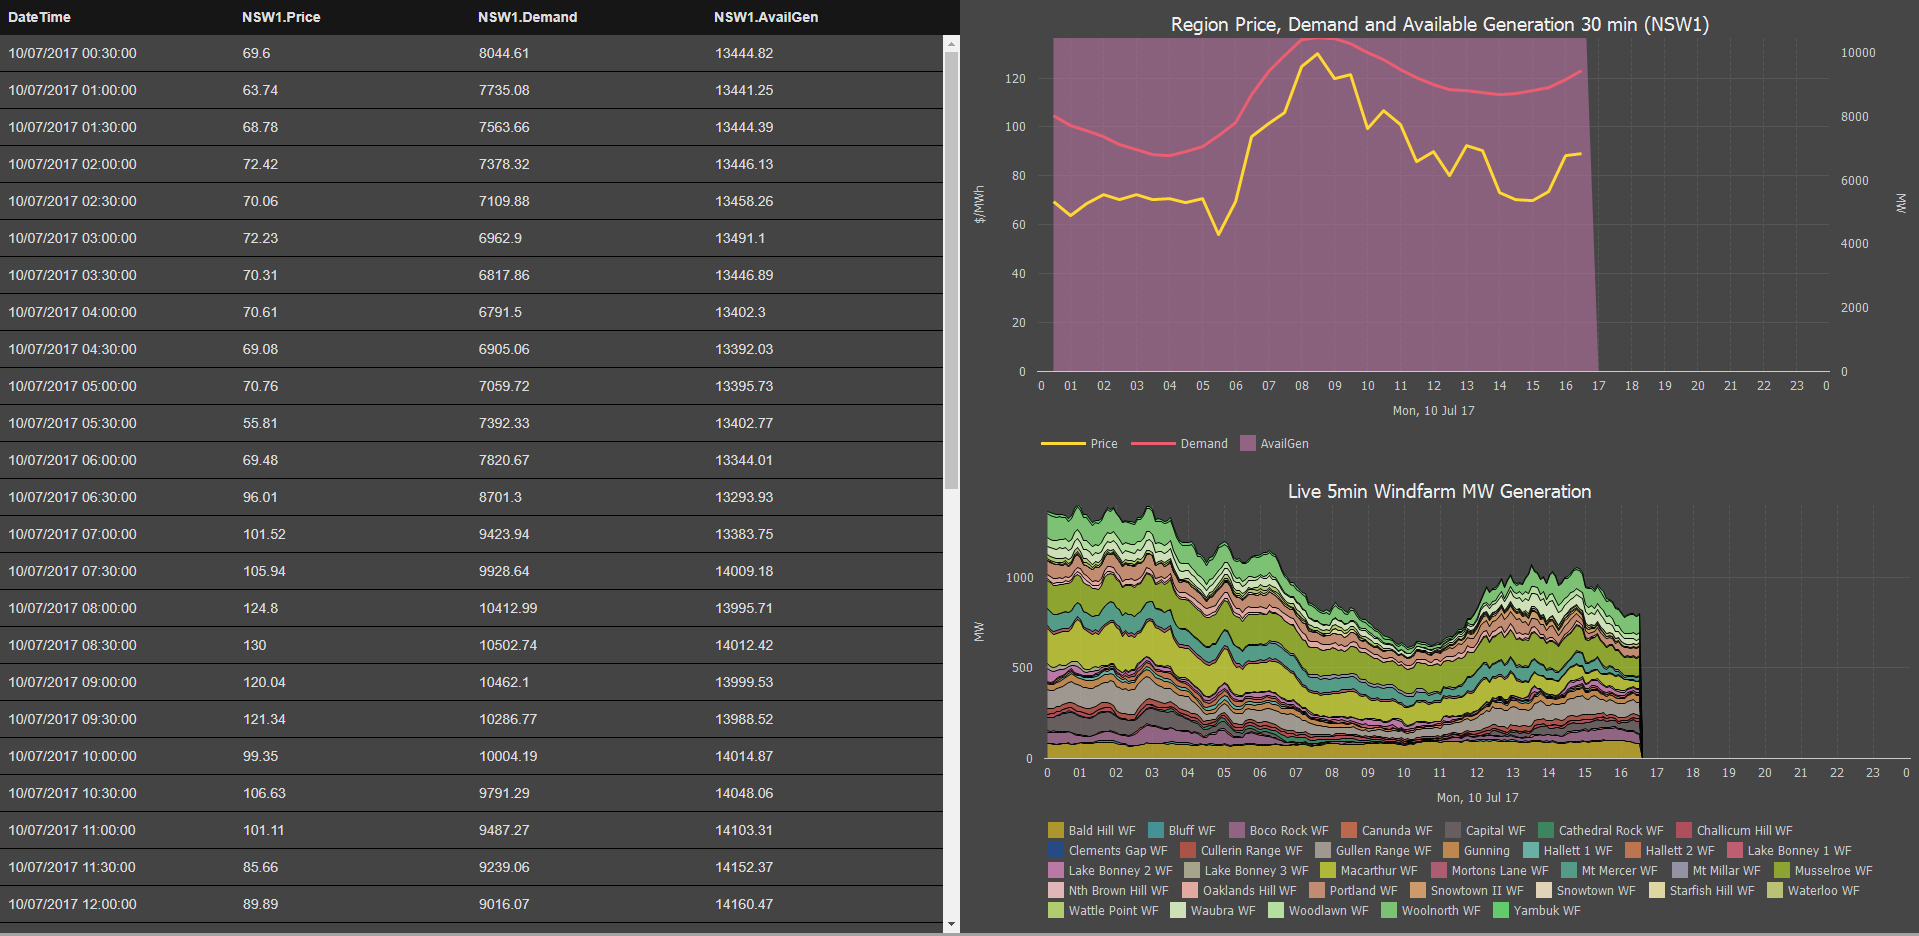Select the AvailGen value 13491.1
The image size is (1919, 936).
coord(740,238)
